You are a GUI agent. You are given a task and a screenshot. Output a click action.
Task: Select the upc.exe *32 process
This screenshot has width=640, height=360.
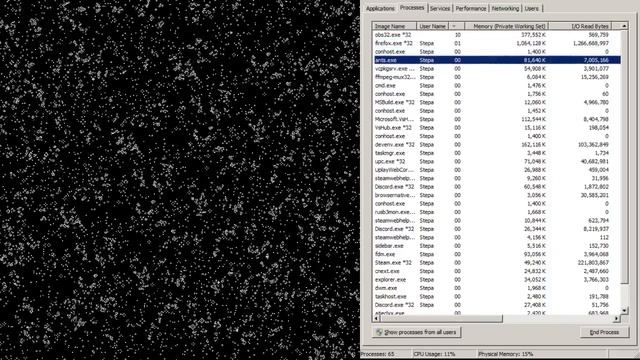pyautogui.click(x=497, y=161)
